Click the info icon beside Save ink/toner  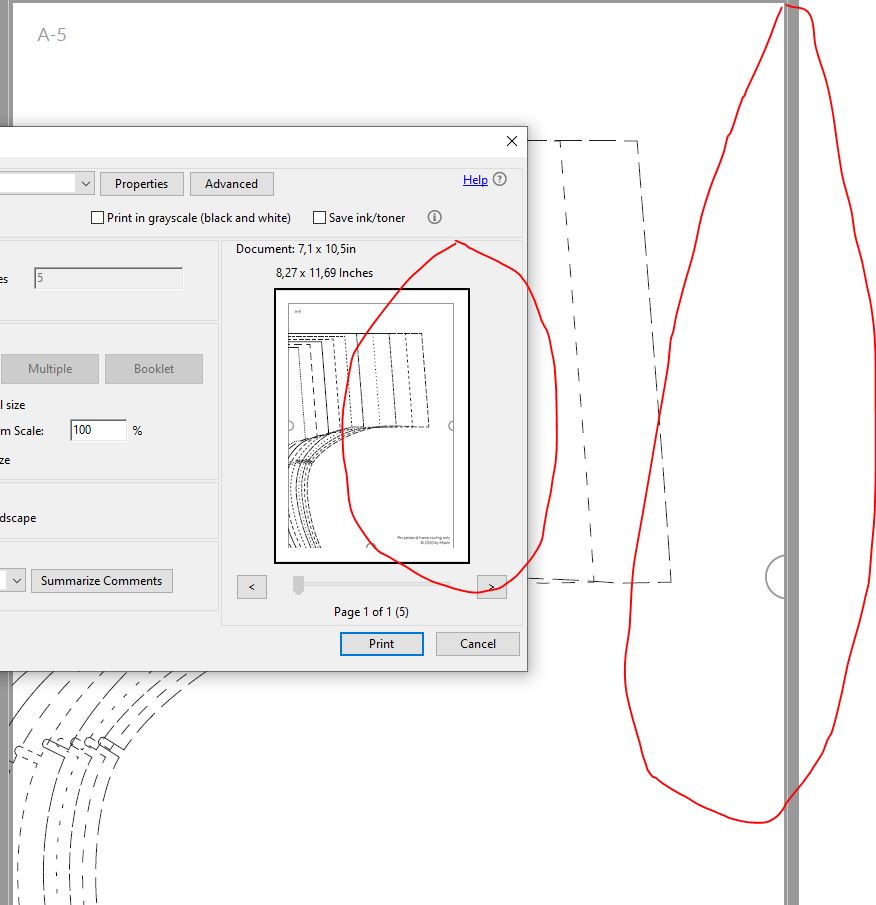tap(434, 217)
